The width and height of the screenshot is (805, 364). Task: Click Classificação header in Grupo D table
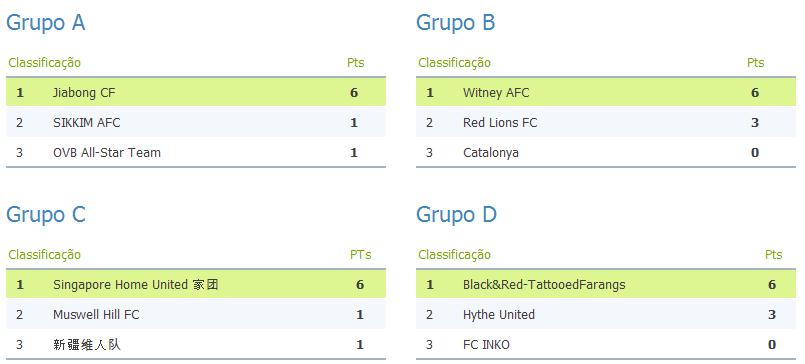(454, 255)
